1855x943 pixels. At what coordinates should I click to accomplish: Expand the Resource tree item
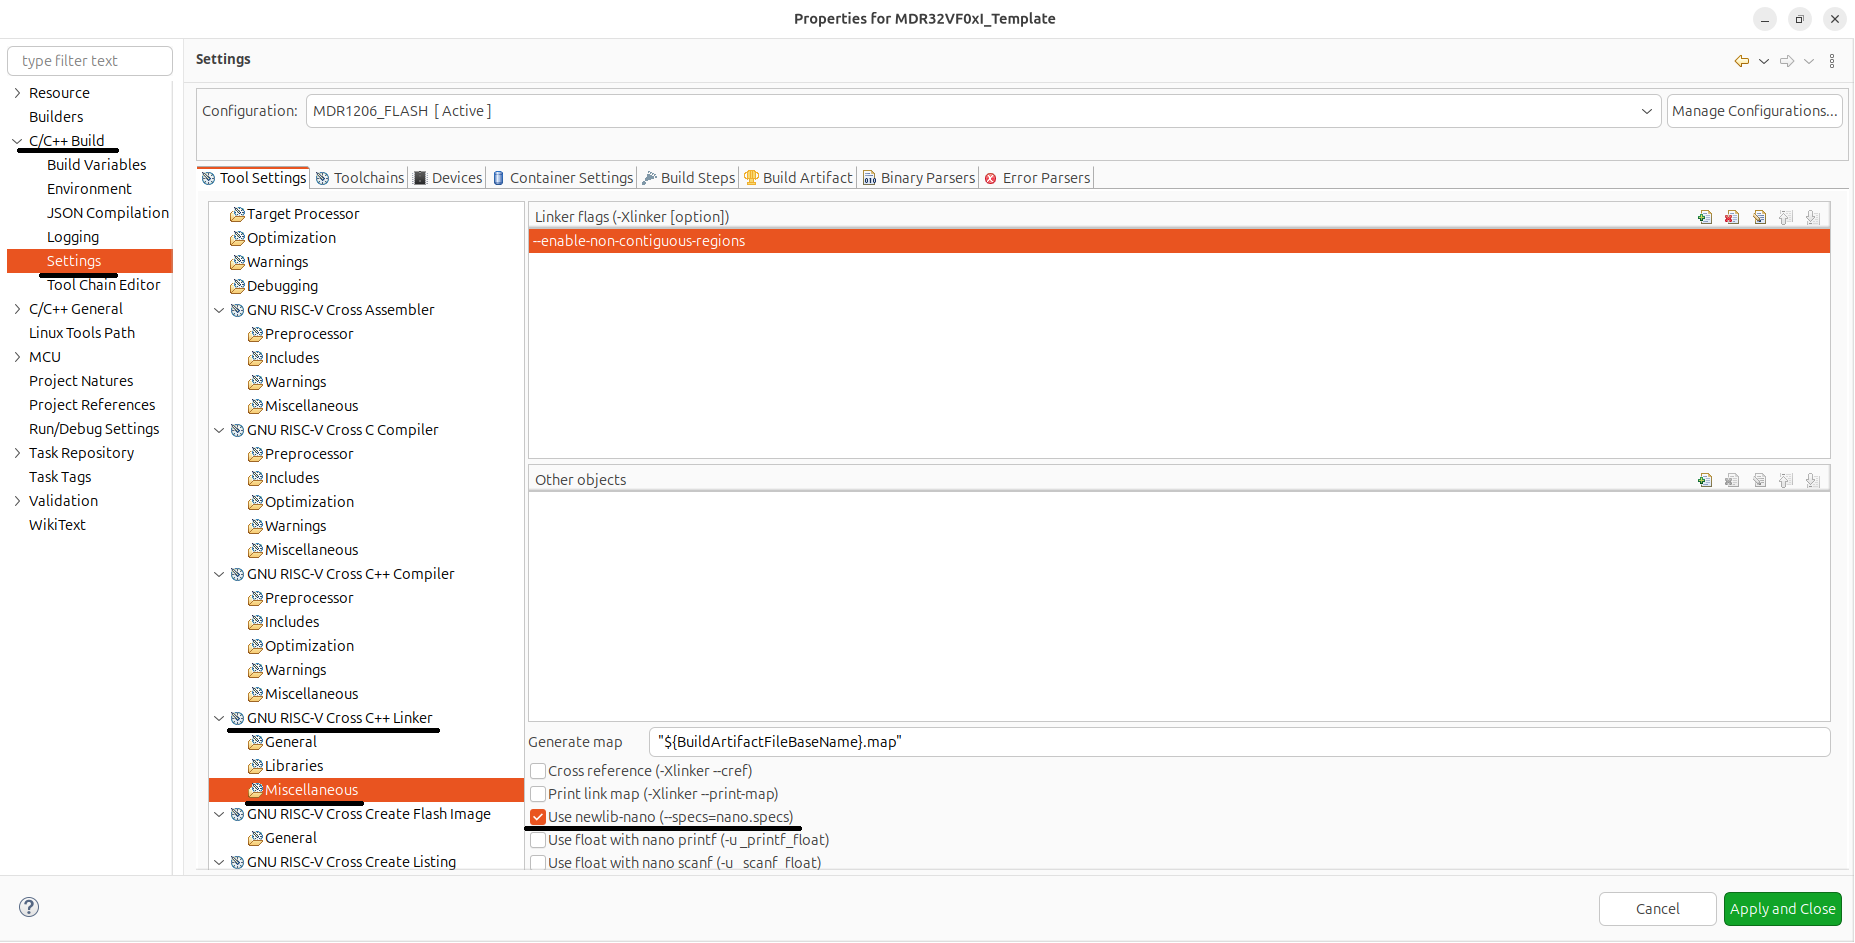pos(17,93)
